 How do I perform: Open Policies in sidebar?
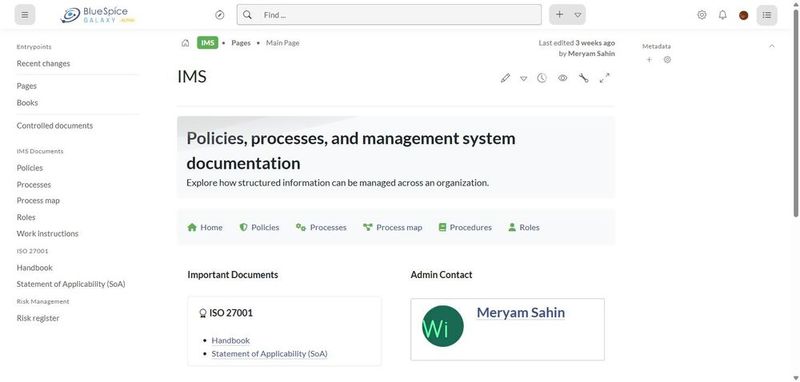[x=30, y=168]
